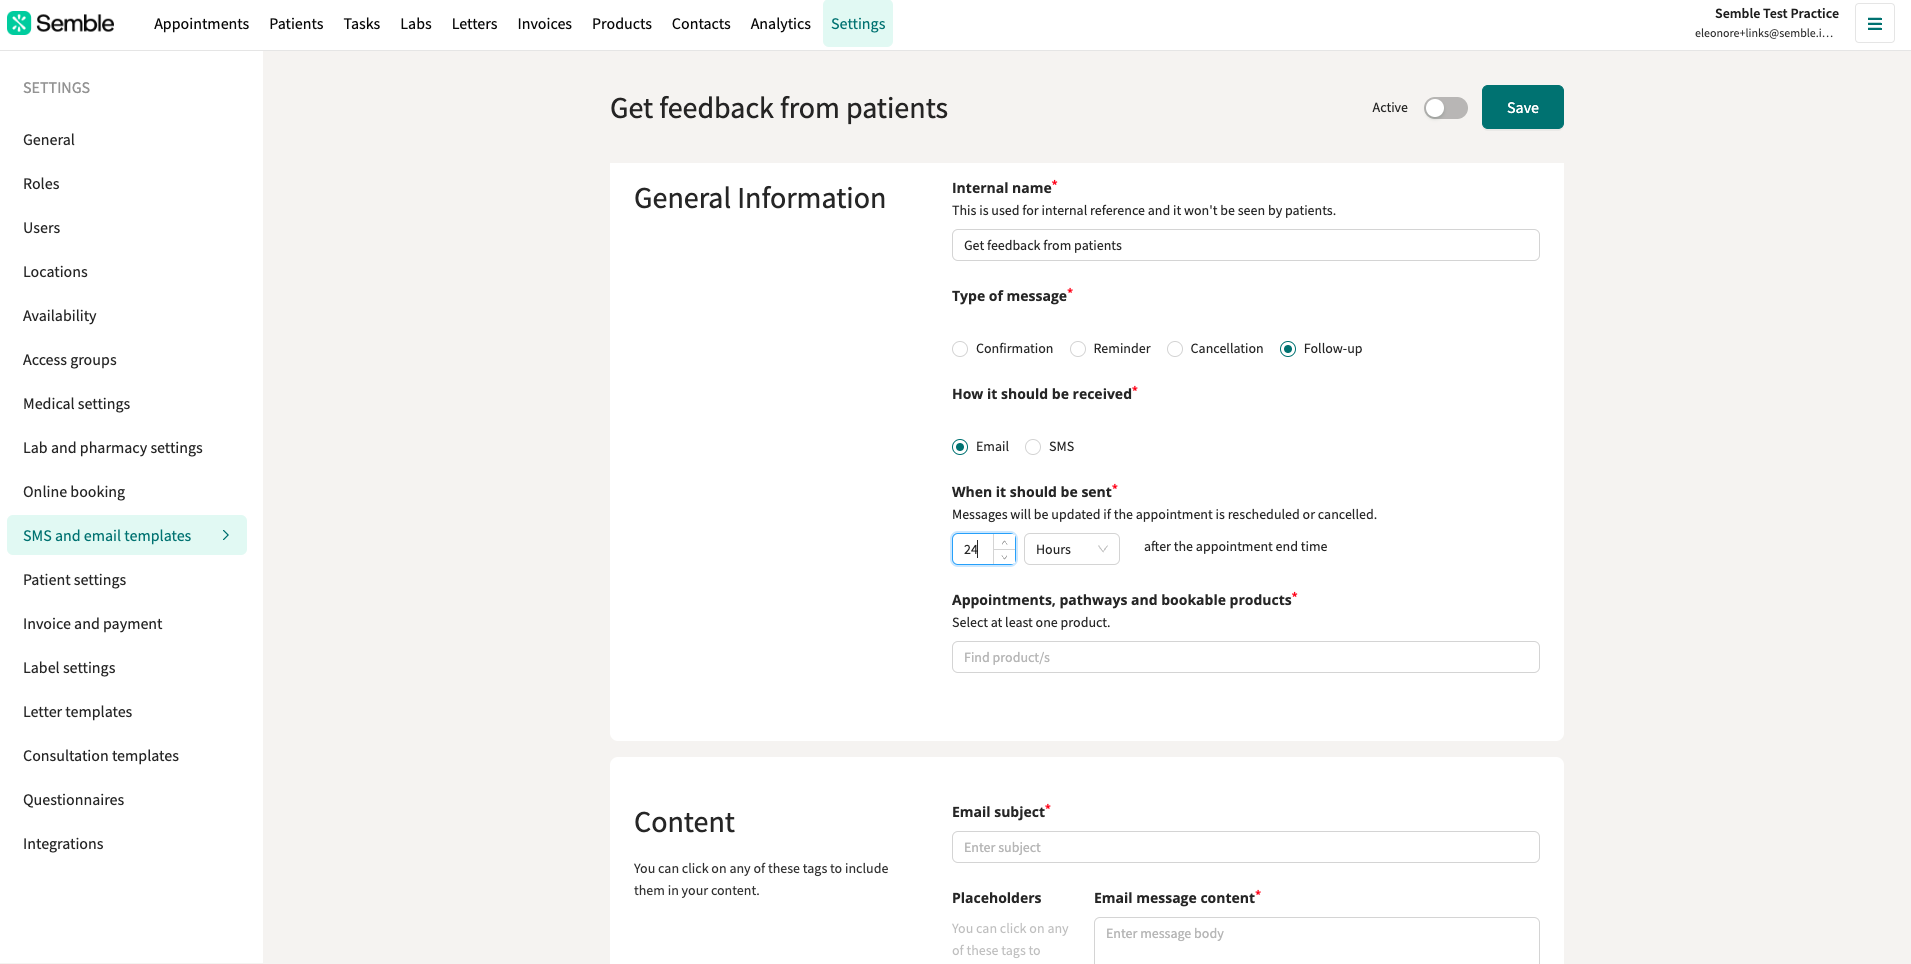
Task: Open Medical settings
Action: [77, 404]
